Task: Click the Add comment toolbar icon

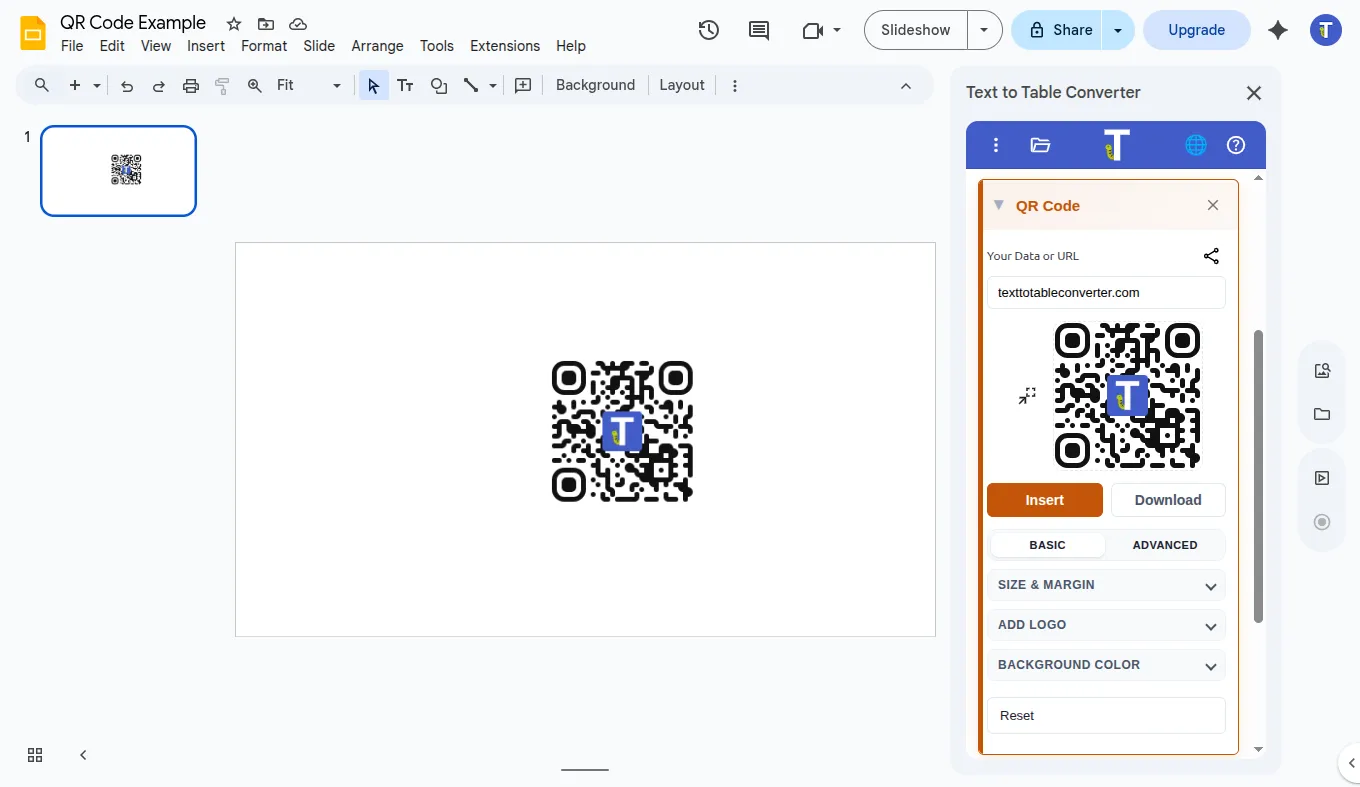Action: coord(758,30)
